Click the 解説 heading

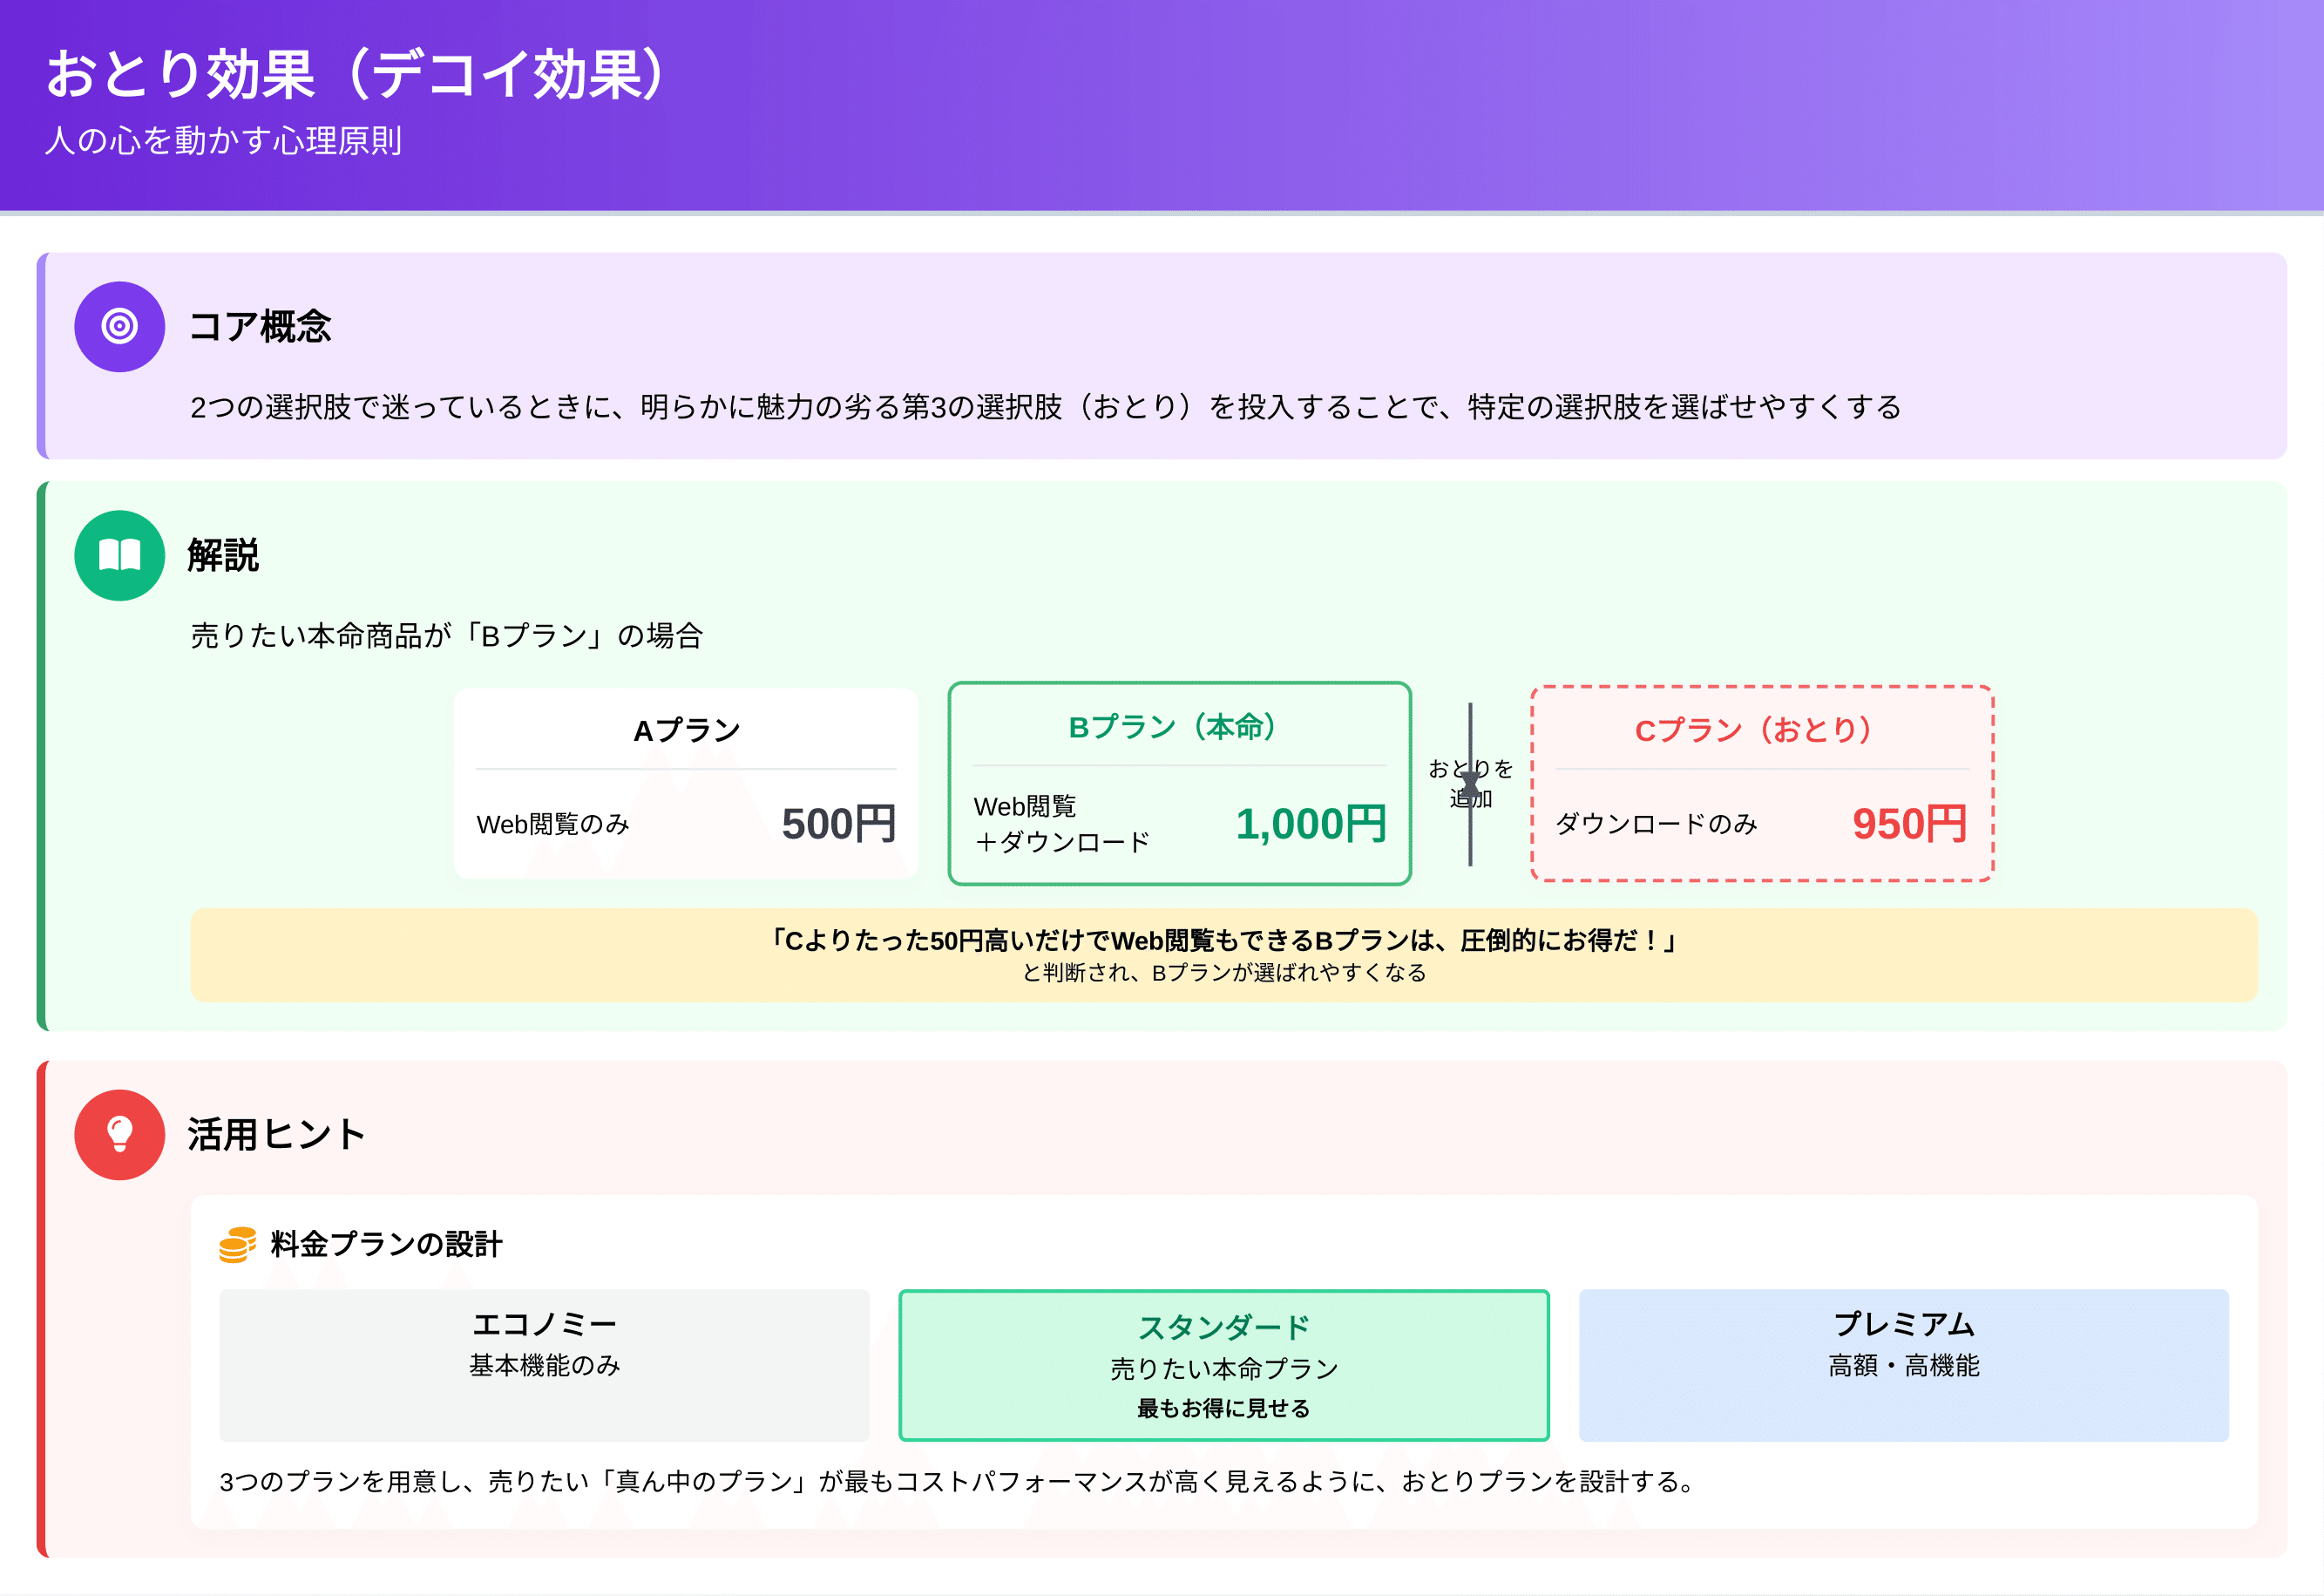(x=224, y=555)
